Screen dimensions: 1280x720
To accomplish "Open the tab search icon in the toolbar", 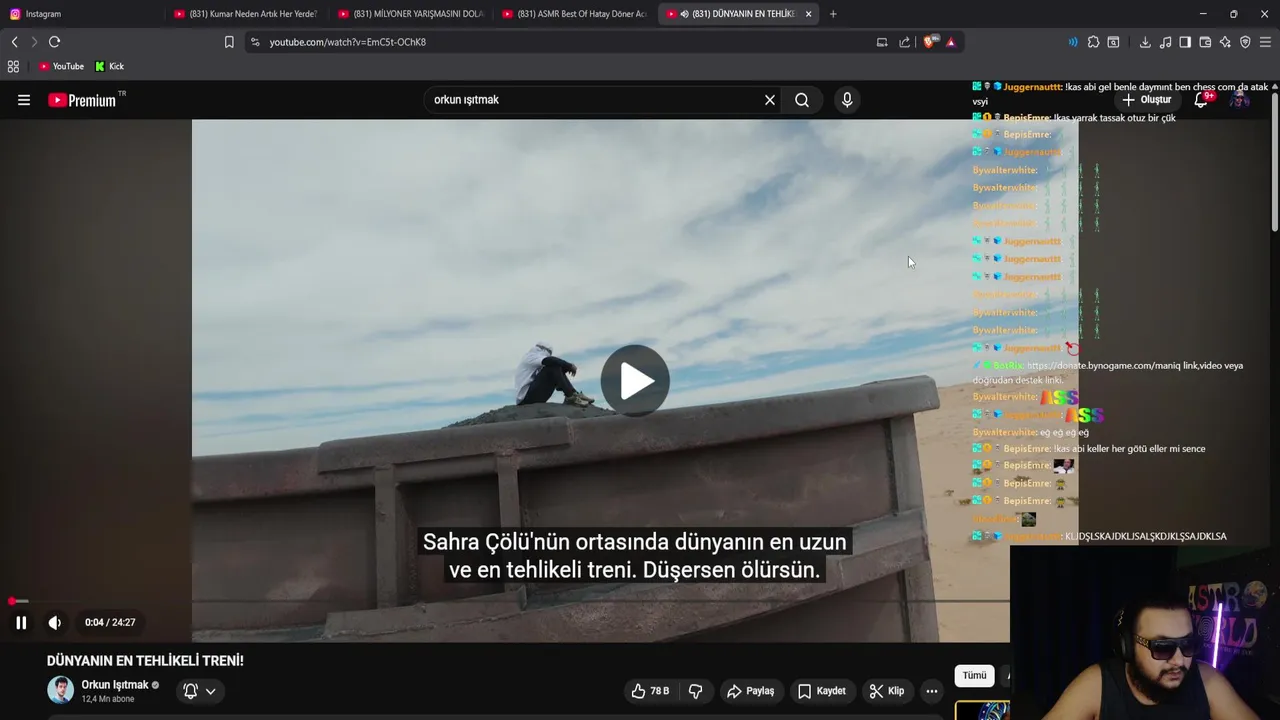I will tap(1113, 42).
